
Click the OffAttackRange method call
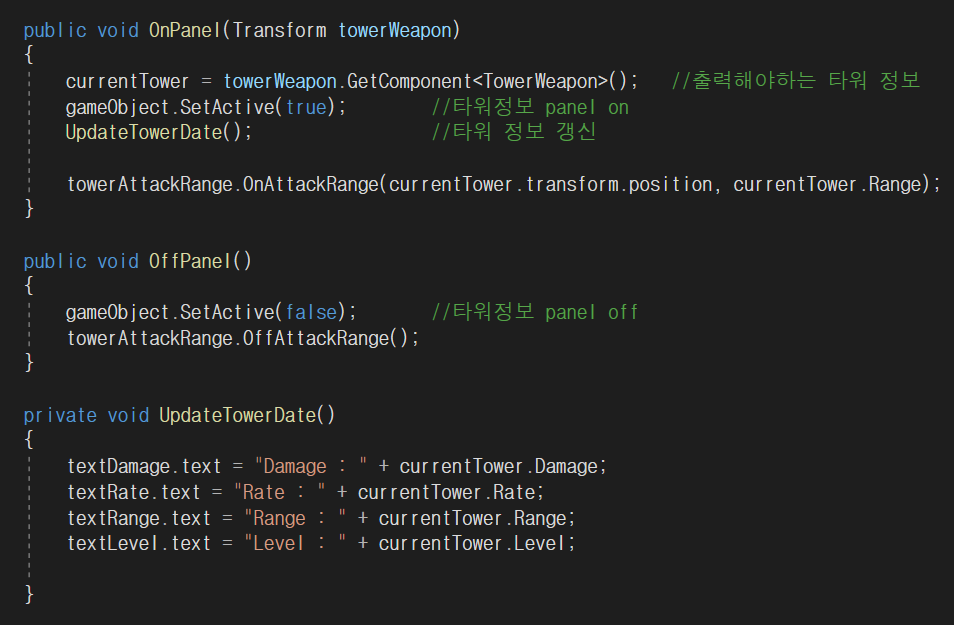[x=321, y=338]
